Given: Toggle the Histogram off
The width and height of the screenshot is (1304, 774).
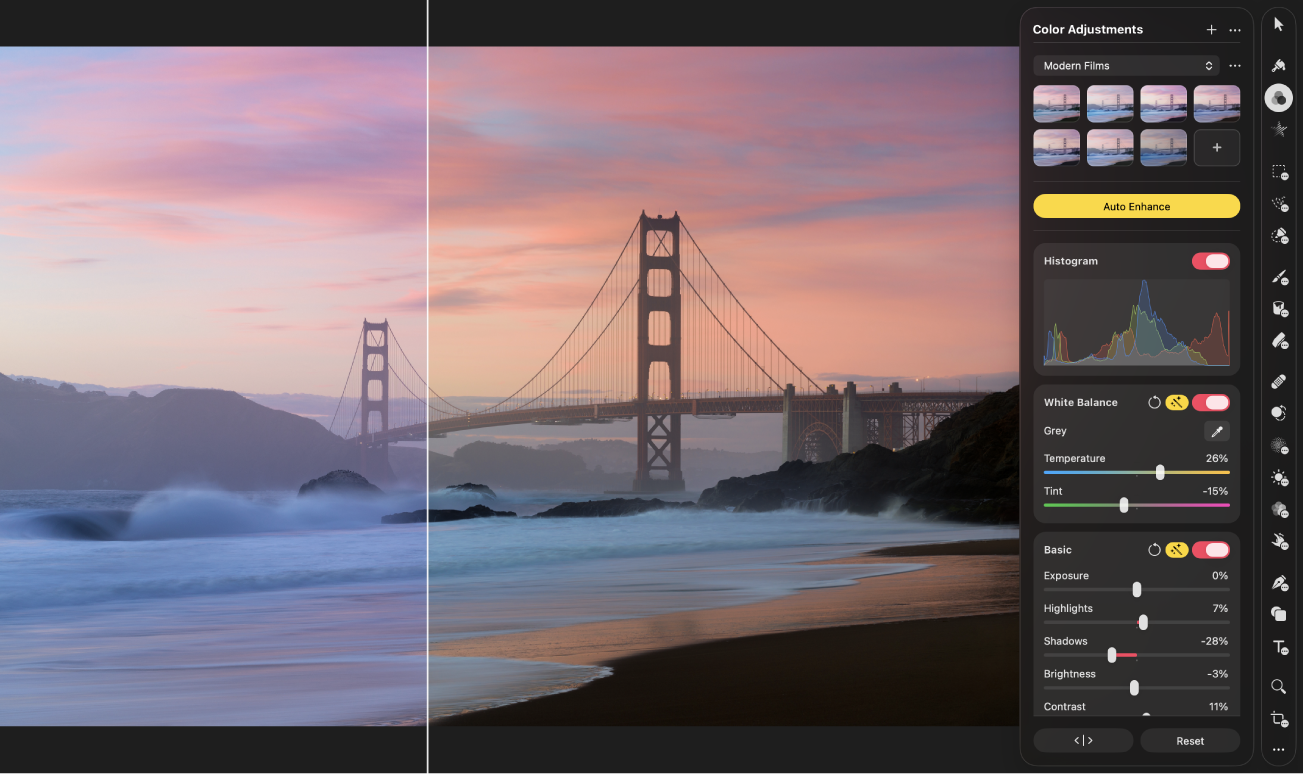Looking at the screenshot, I should 1211,261.
